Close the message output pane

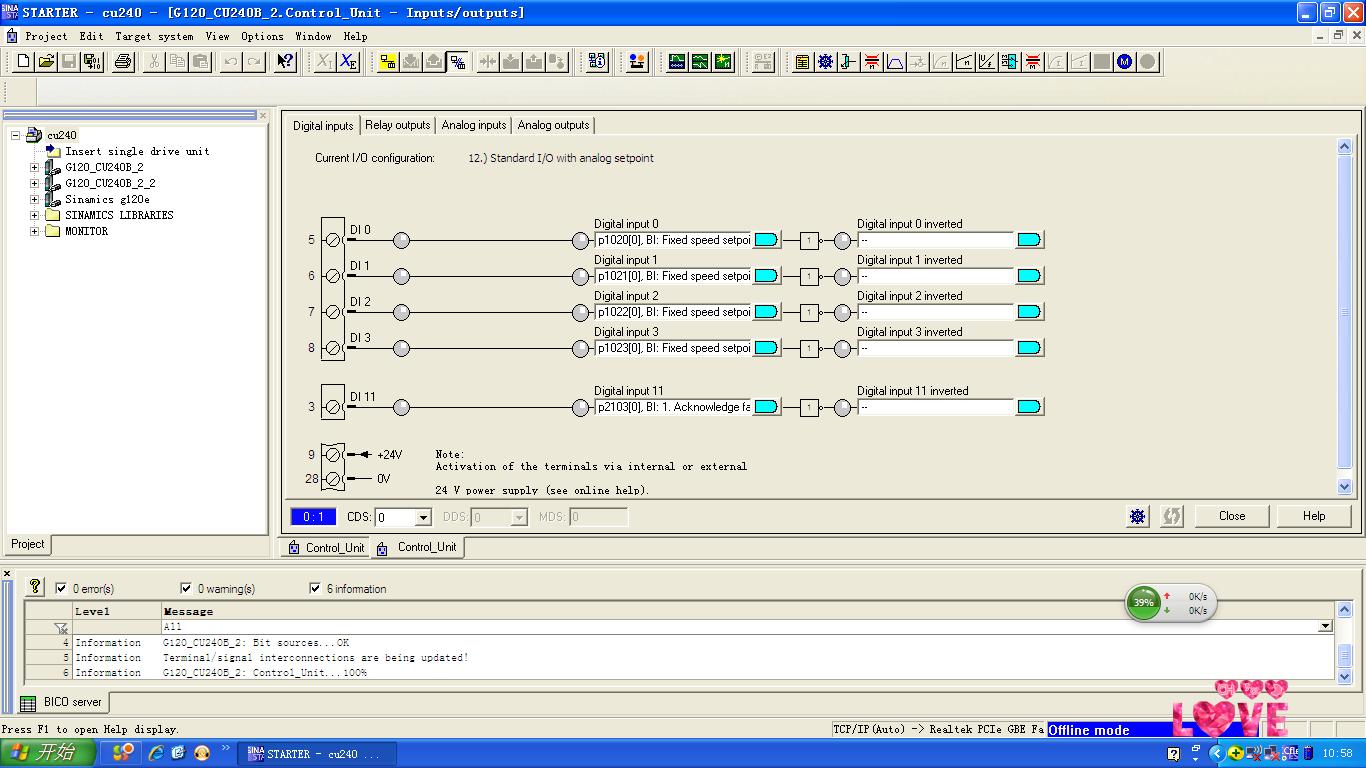point(7,574)
